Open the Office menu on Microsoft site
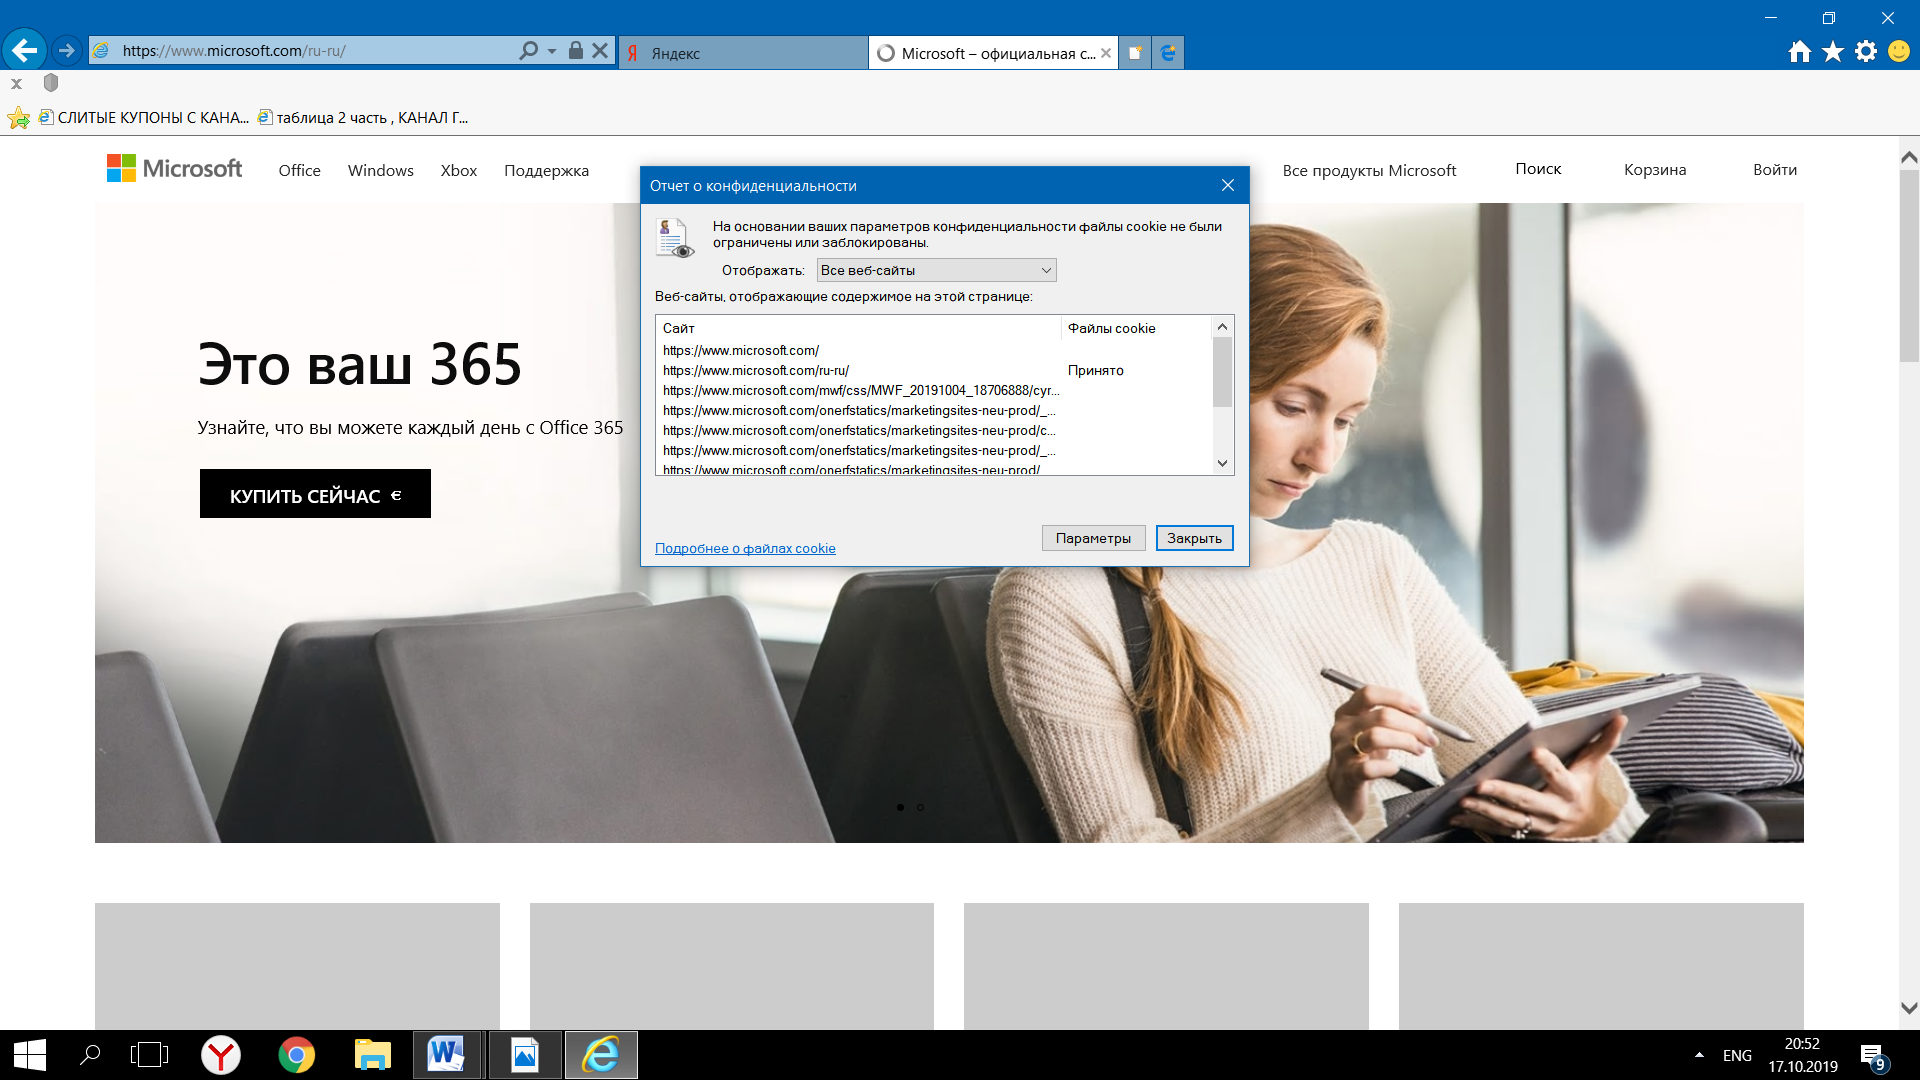This screenshot has width=1920, height=1080. click(300, 170)
